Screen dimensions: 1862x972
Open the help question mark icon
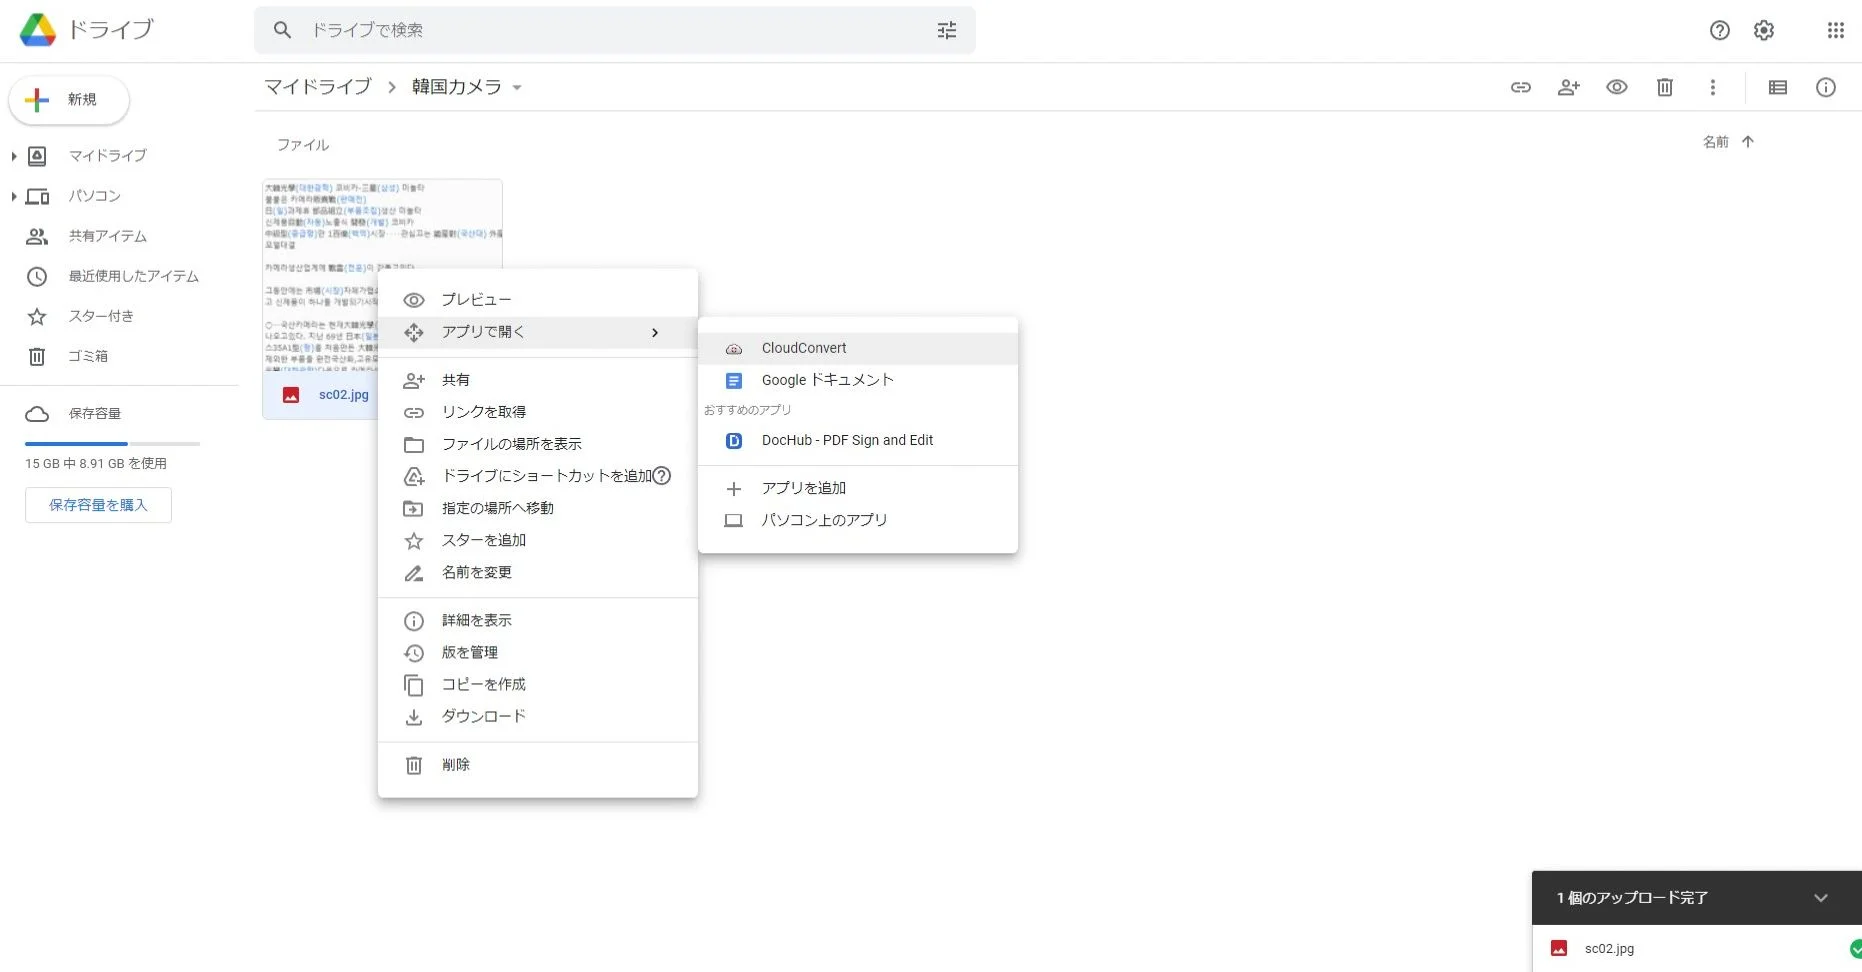coord(1719,30)
